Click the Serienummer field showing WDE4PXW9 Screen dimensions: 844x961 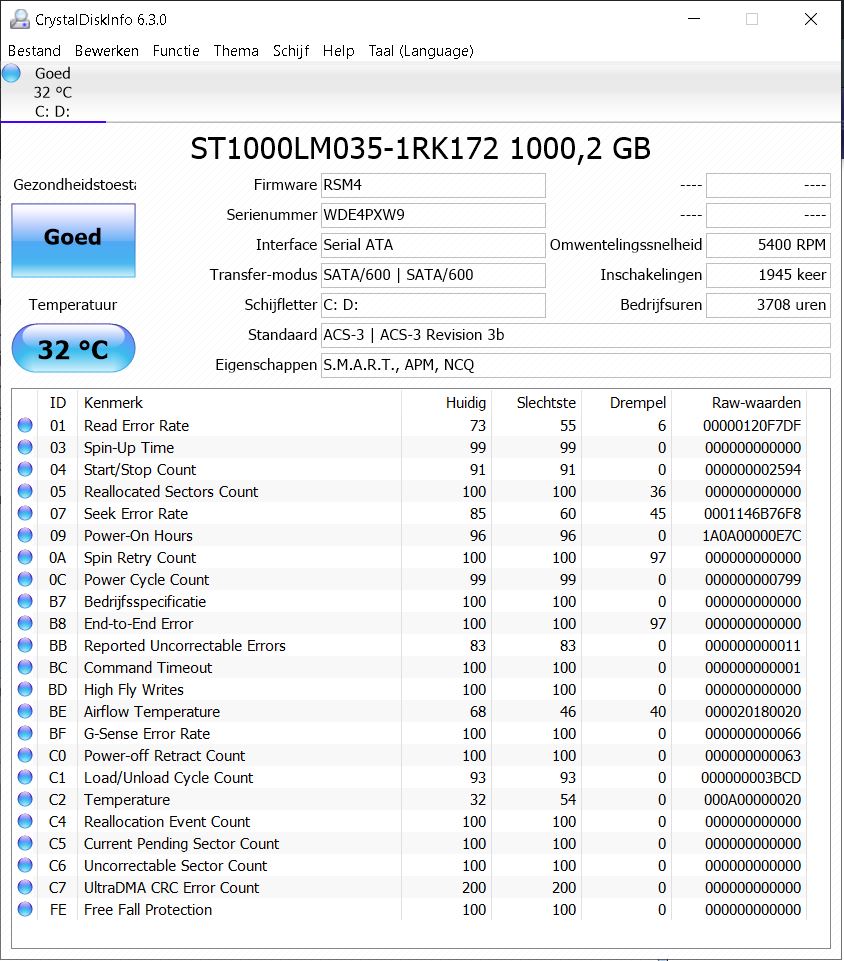pyautogui.click(x=433, y=215)
